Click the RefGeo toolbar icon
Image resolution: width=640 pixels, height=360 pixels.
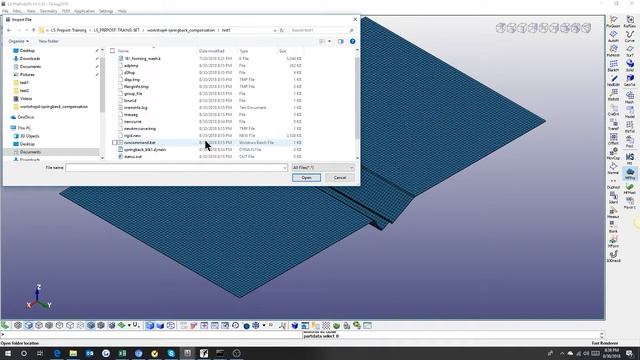tap(630, 21)
